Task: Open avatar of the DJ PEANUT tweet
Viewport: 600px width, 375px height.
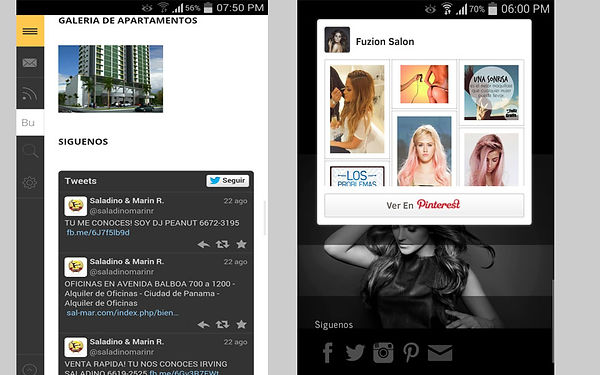Action: click(75, 206)
